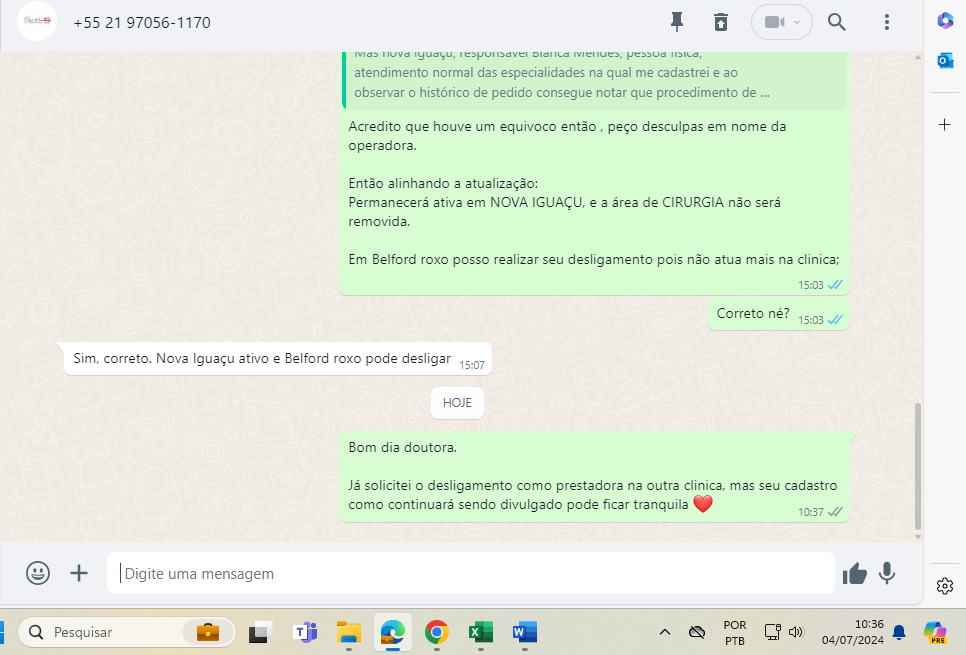Search within the conversation
This screenshot has height=655, width=966.
836,22
